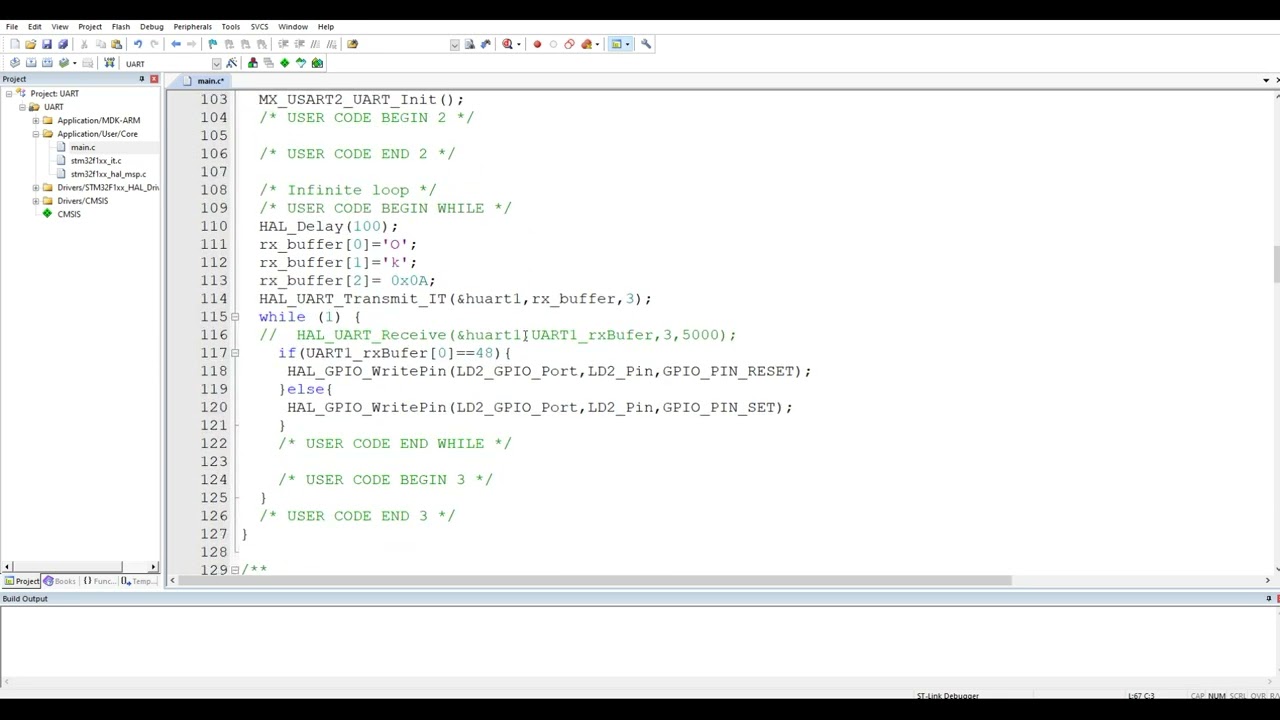Start the debug session magnifier icon
The height and width of the screenshot is (720, 1280).
[507, 44]
